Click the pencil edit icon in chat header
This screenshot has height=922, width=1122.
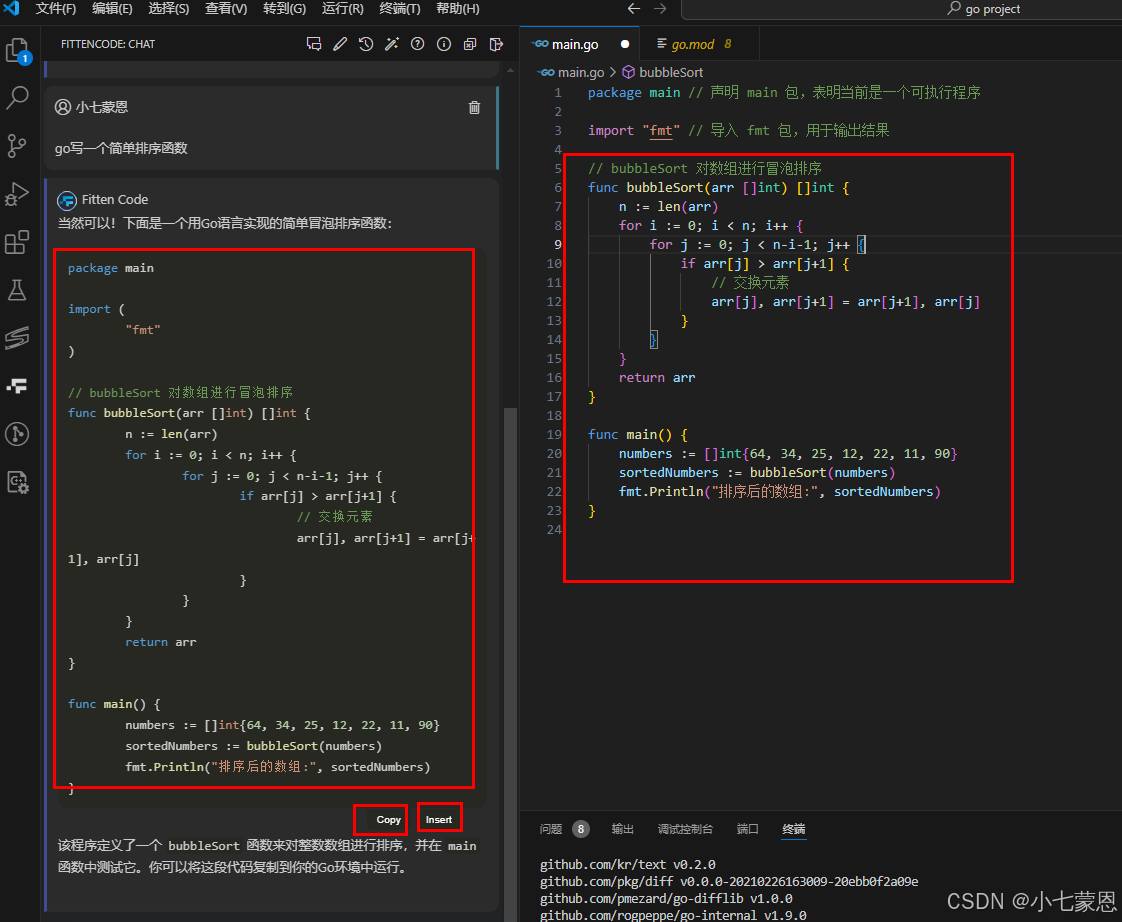[x=340, y=44]
